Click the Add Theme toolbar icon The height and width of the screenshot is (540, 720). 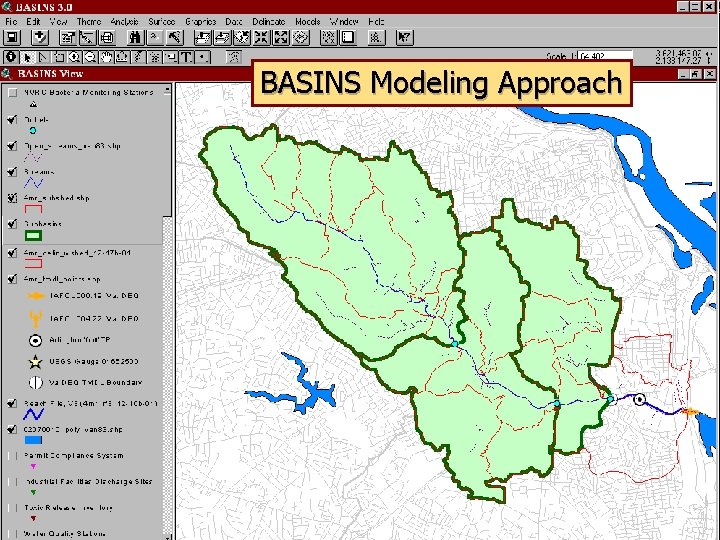tap(40, 37)
